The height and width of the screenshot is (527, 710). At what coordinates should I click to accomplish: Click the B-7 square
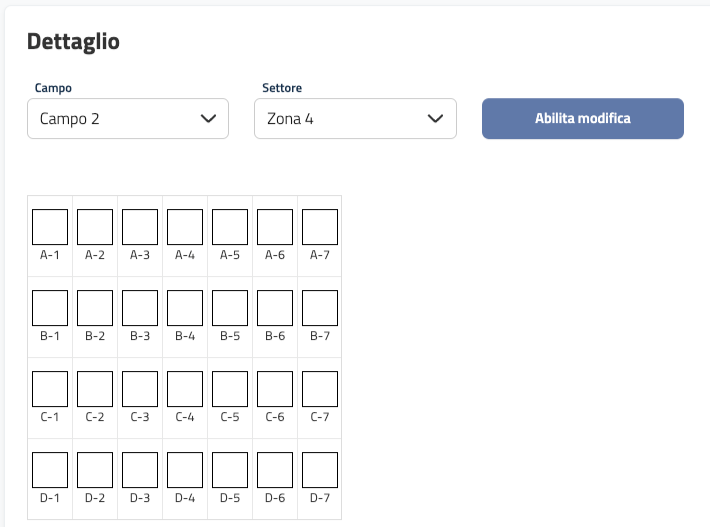click(x=320, y=308)
